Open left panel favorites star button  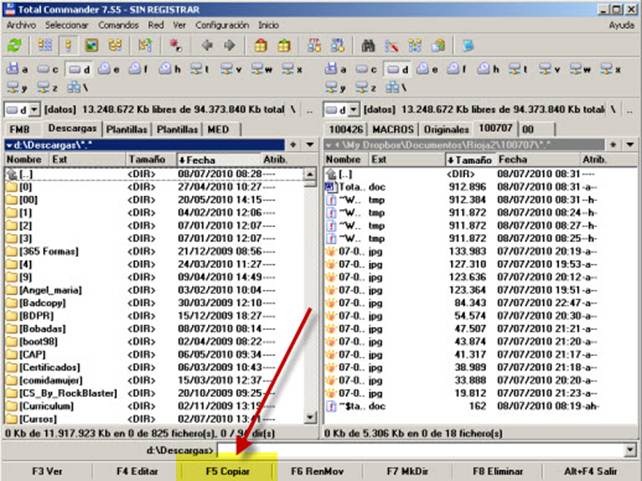(x=293, y=145)
